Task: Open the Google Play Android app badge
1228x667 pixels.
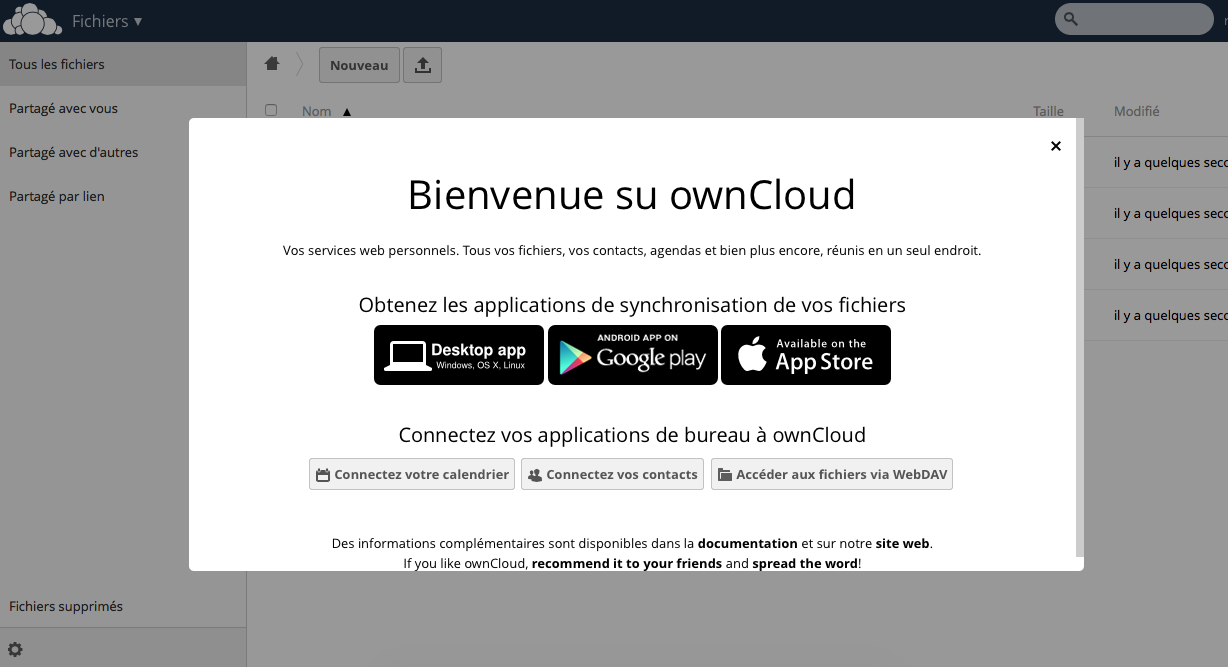Action: 633,355
